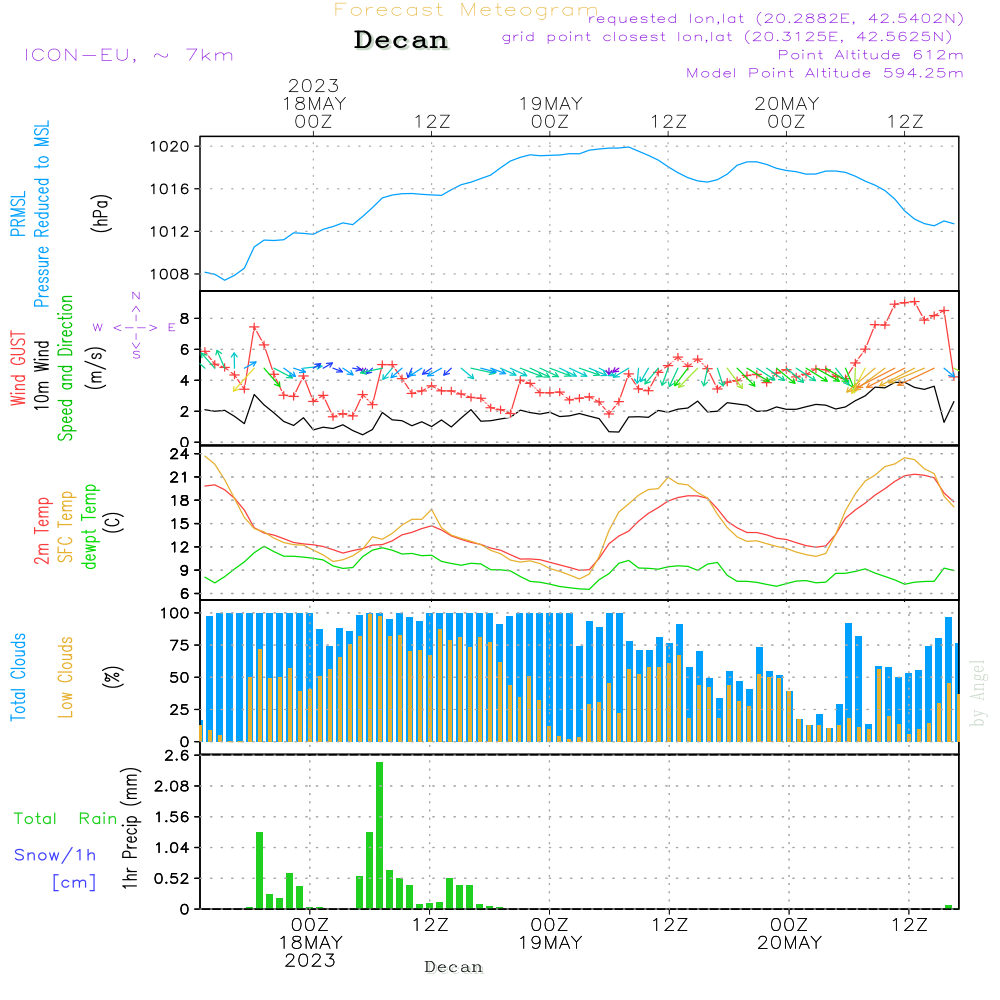Click the 'by Angel' vertical credit text

coord(978,693)
